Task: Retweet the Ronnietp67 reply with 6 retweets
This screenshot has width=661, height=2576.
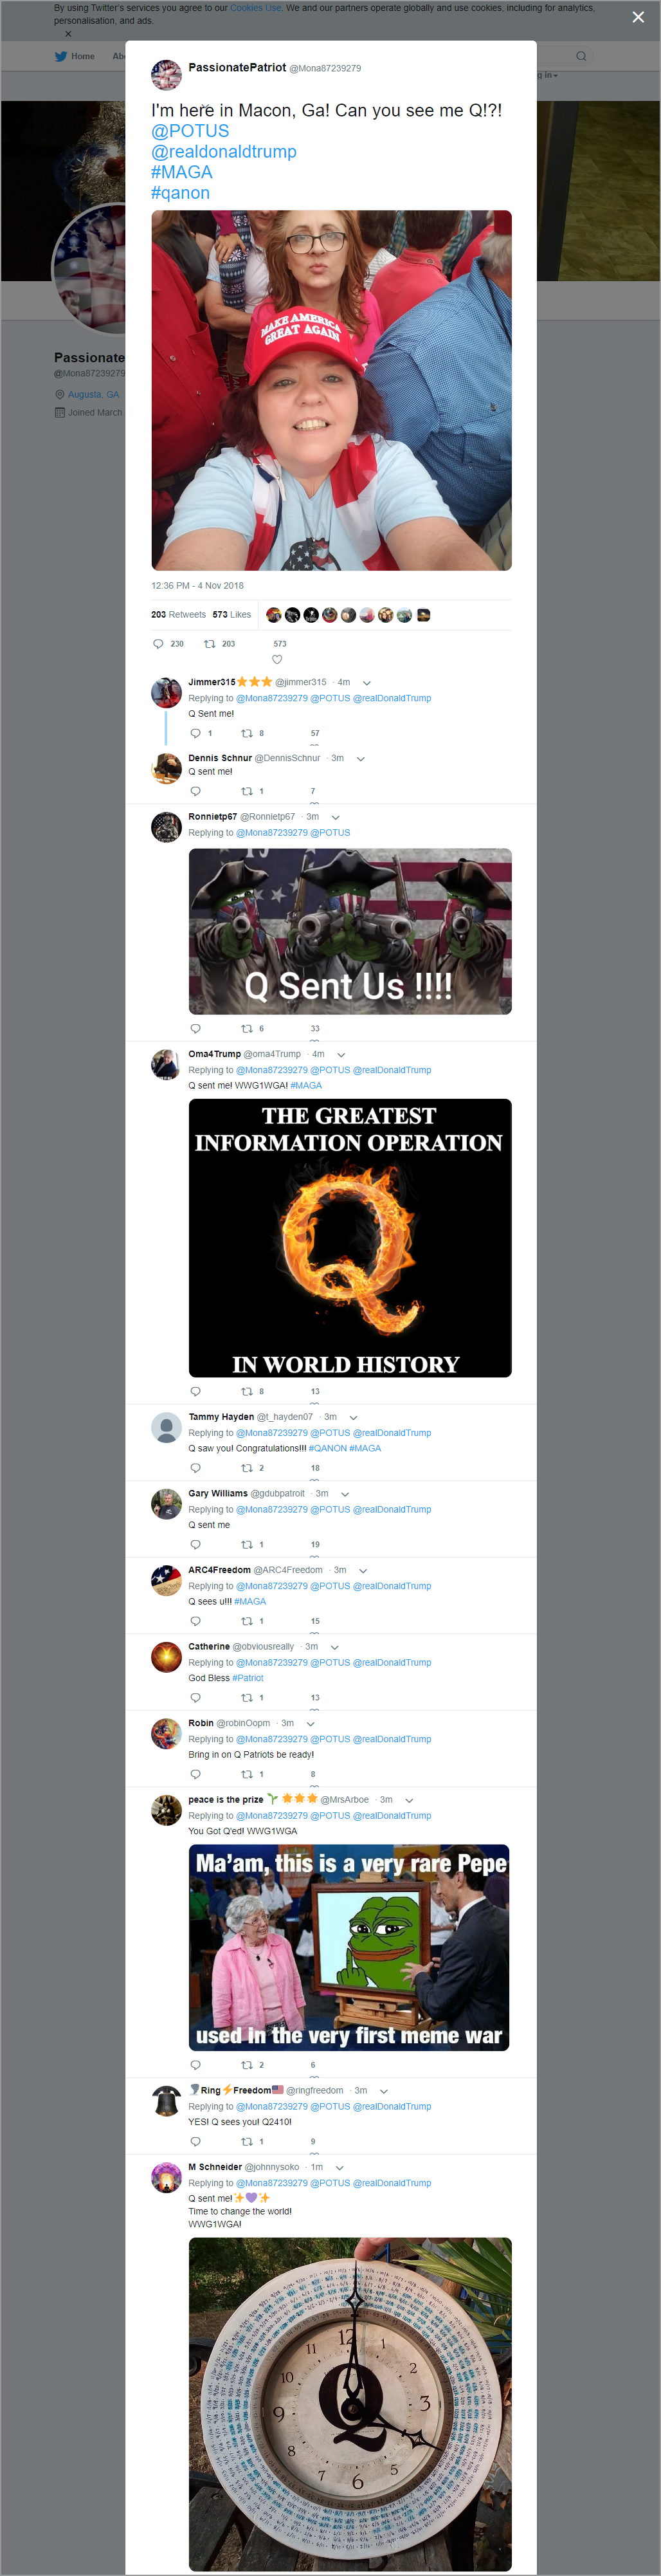Action: coord(247,1028)
